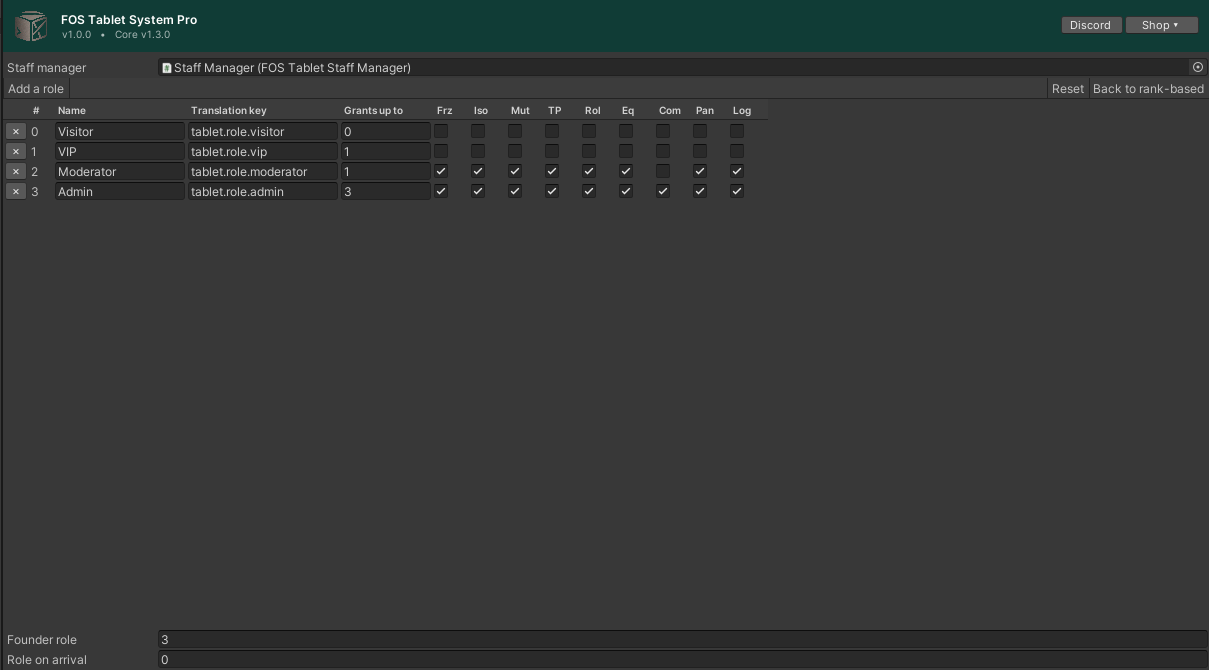Edit Grants up to value for Admin
Viewport: 1209px width, 670px height.
386,191
